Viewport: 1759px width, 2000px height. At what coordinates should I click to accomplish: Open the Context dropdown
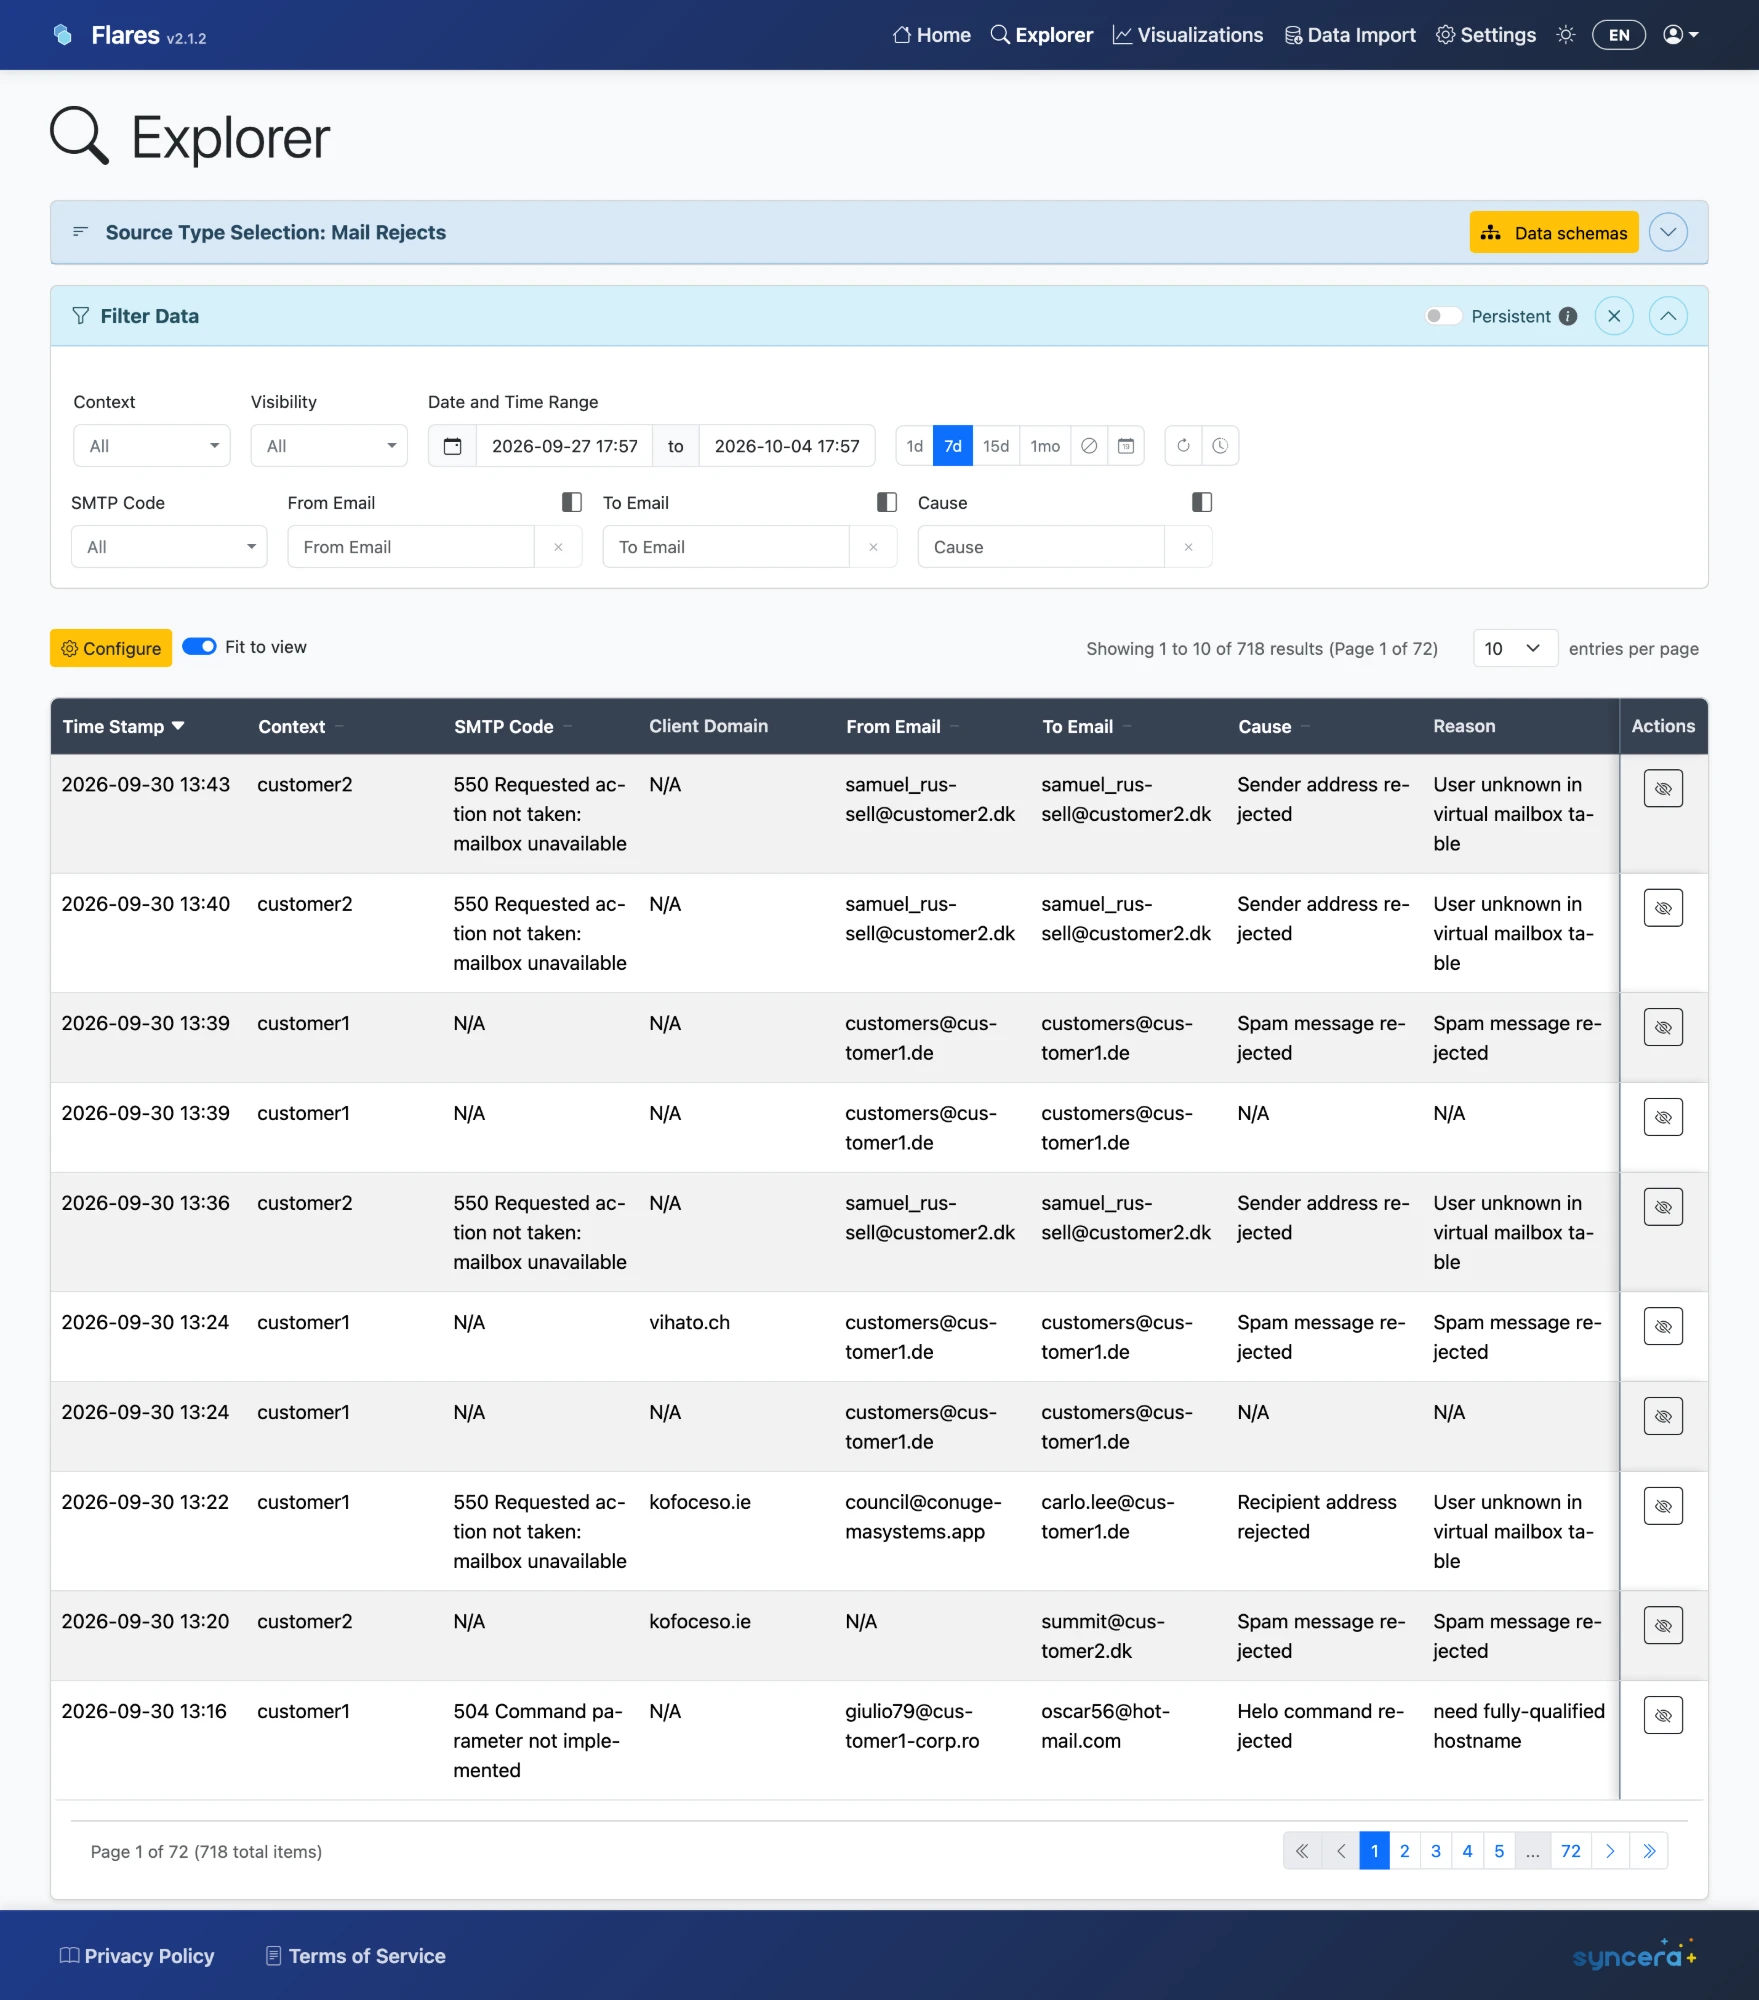(152, 446)
